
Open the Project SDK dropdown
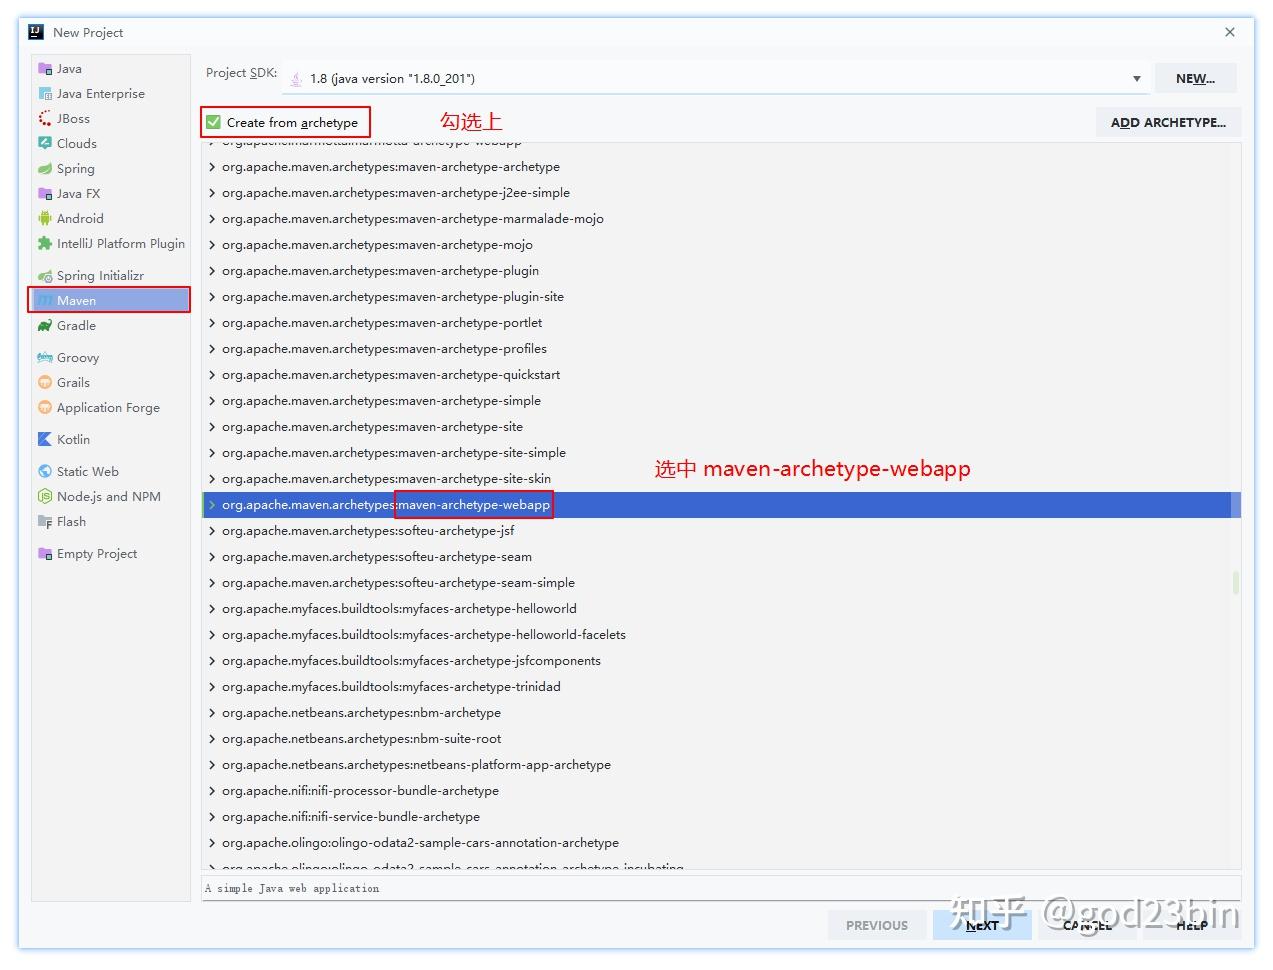pyautogui.click(x=1136, y=79)
